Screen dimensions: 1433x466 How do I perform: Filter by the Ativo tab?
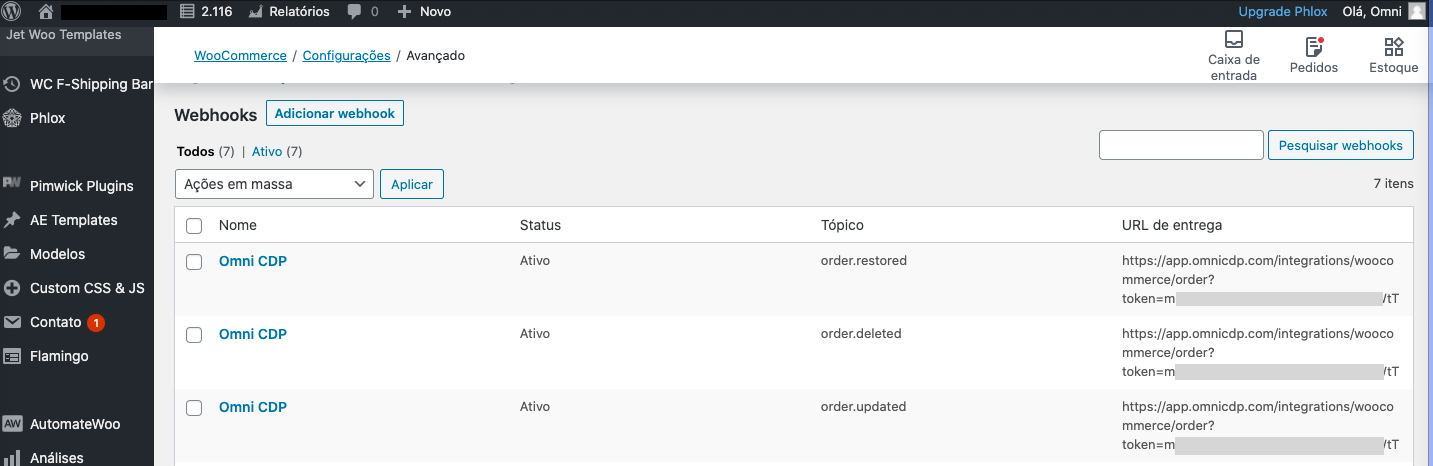267,152
